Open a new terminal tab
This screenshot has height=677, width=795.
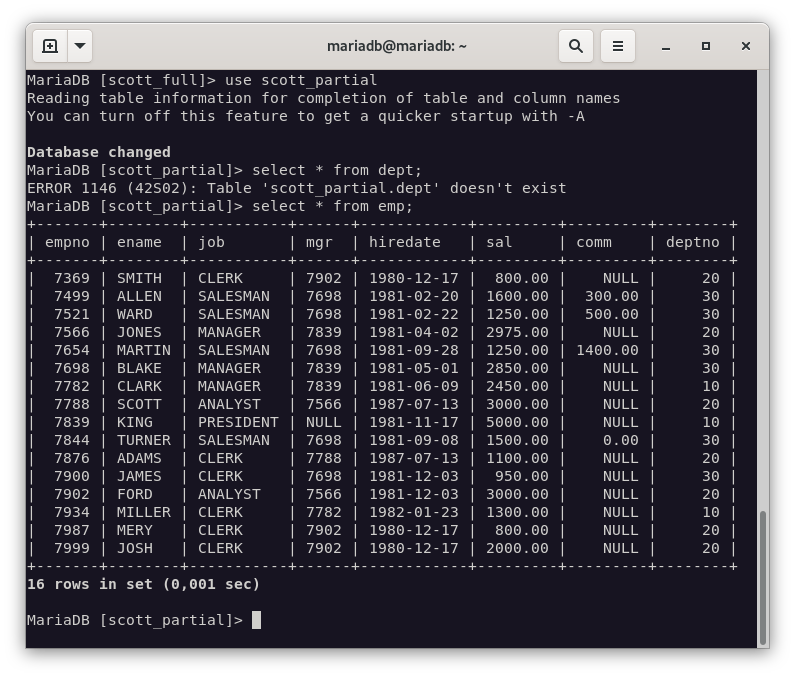50,46
